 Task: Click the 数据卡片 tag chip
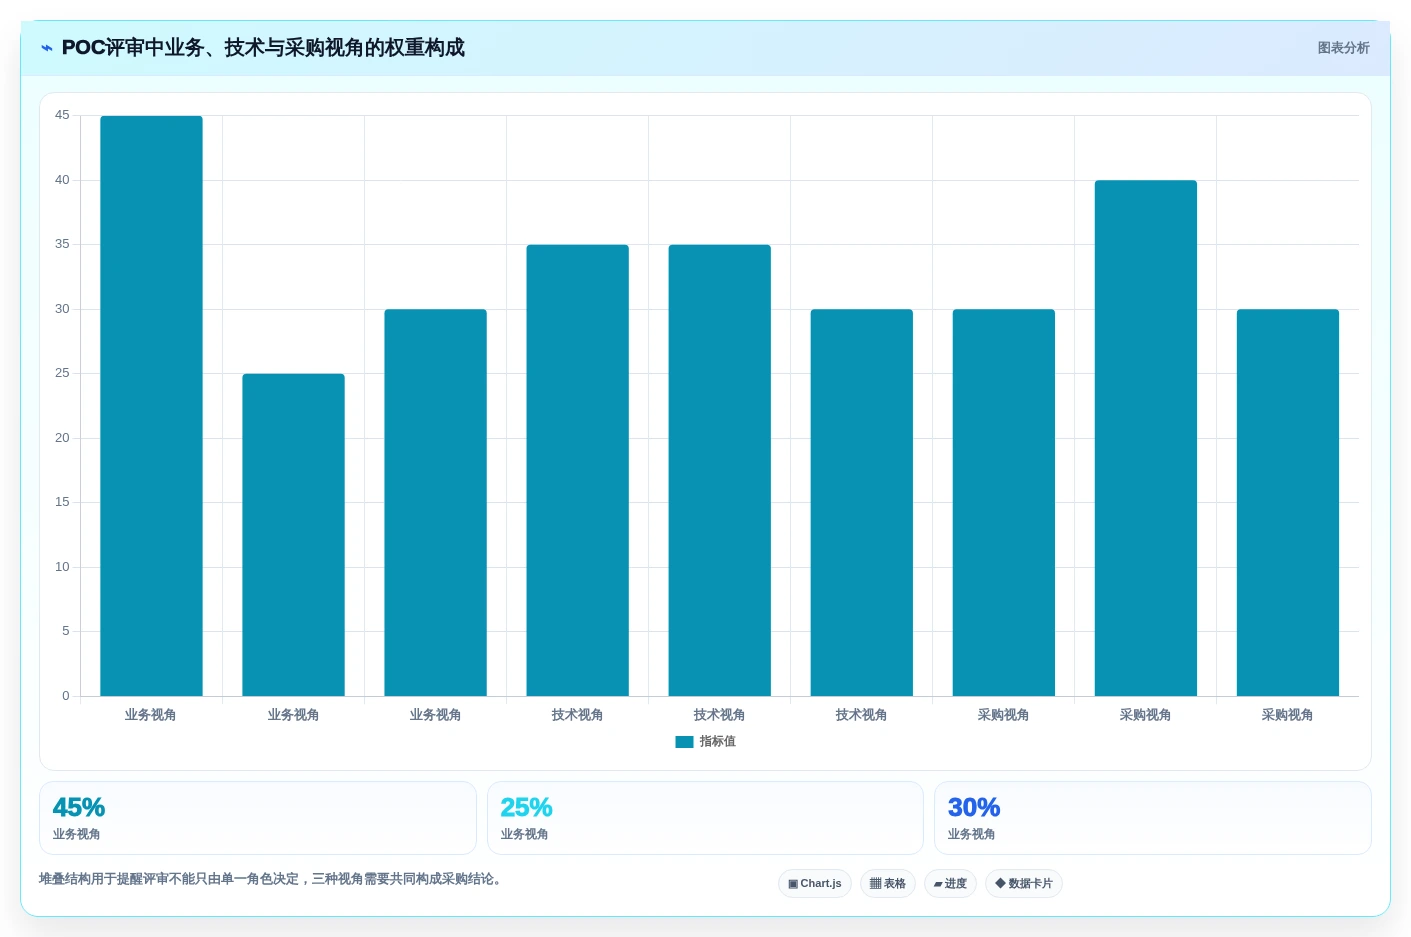(x=1024, y=884)
